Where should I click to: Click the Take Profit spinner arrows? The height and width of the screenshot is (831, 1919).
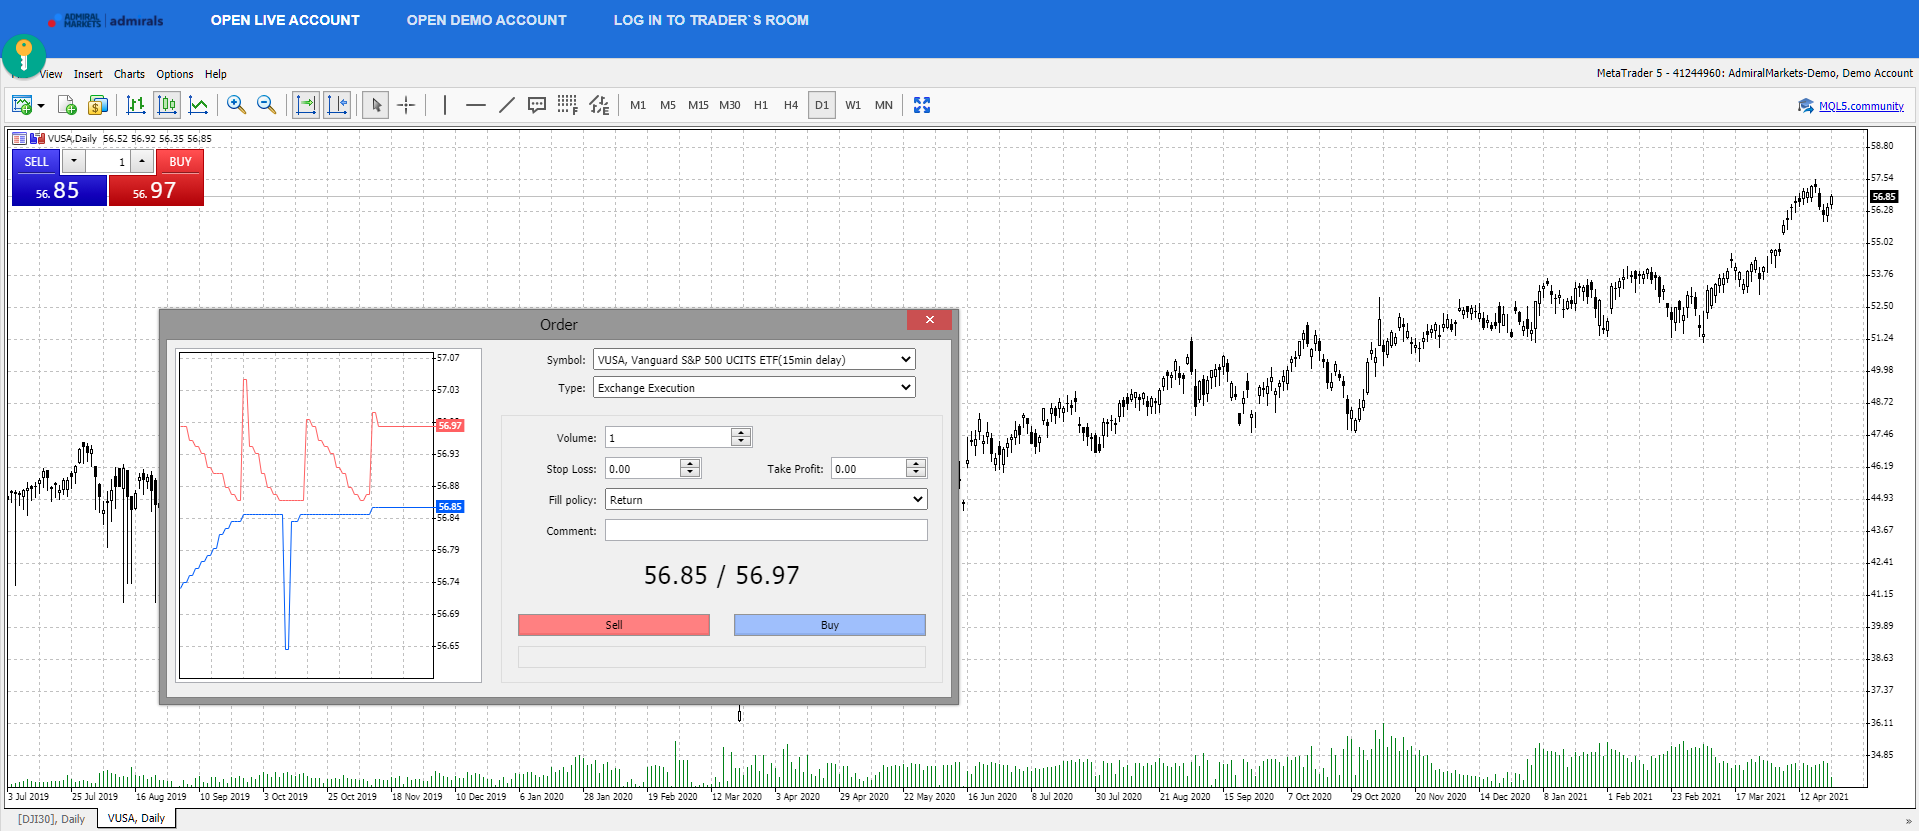coord(916,468)
